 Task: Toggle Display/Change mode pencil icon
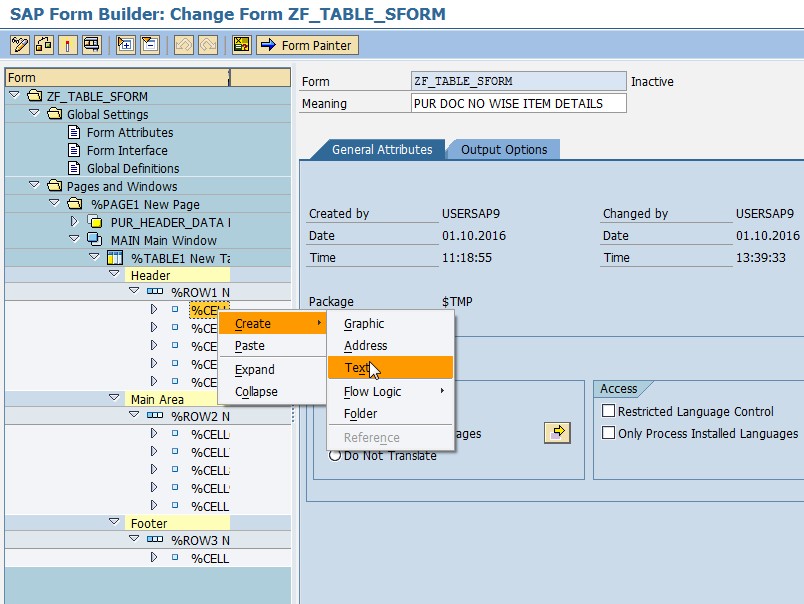(19, 45)
